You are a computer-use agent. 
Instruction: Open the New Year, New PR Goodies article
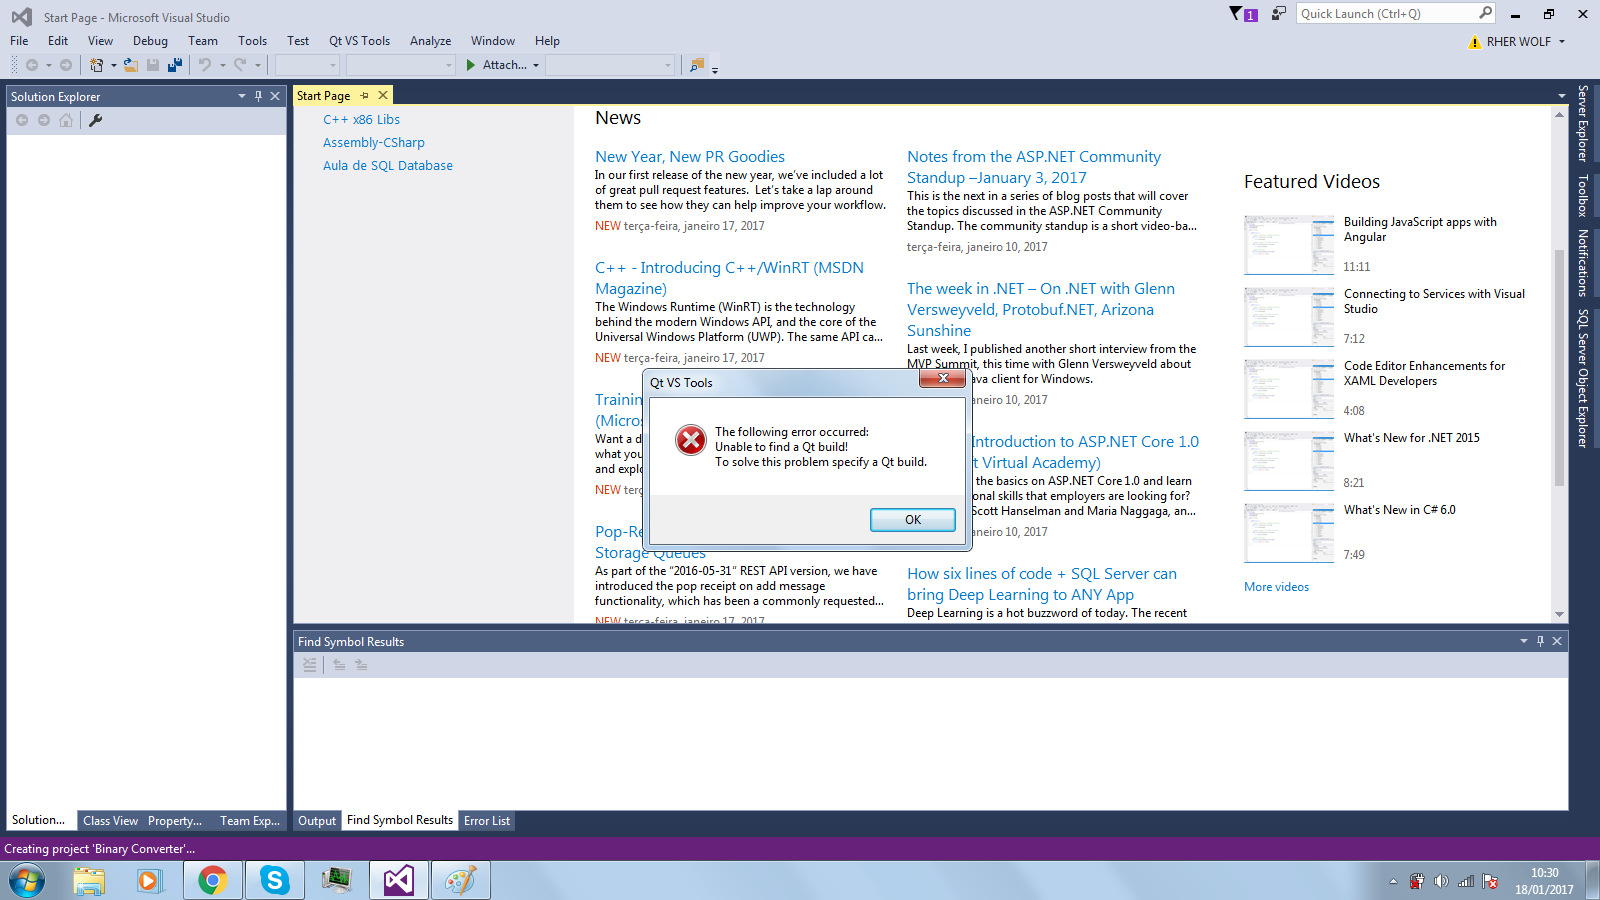point(690,157)
